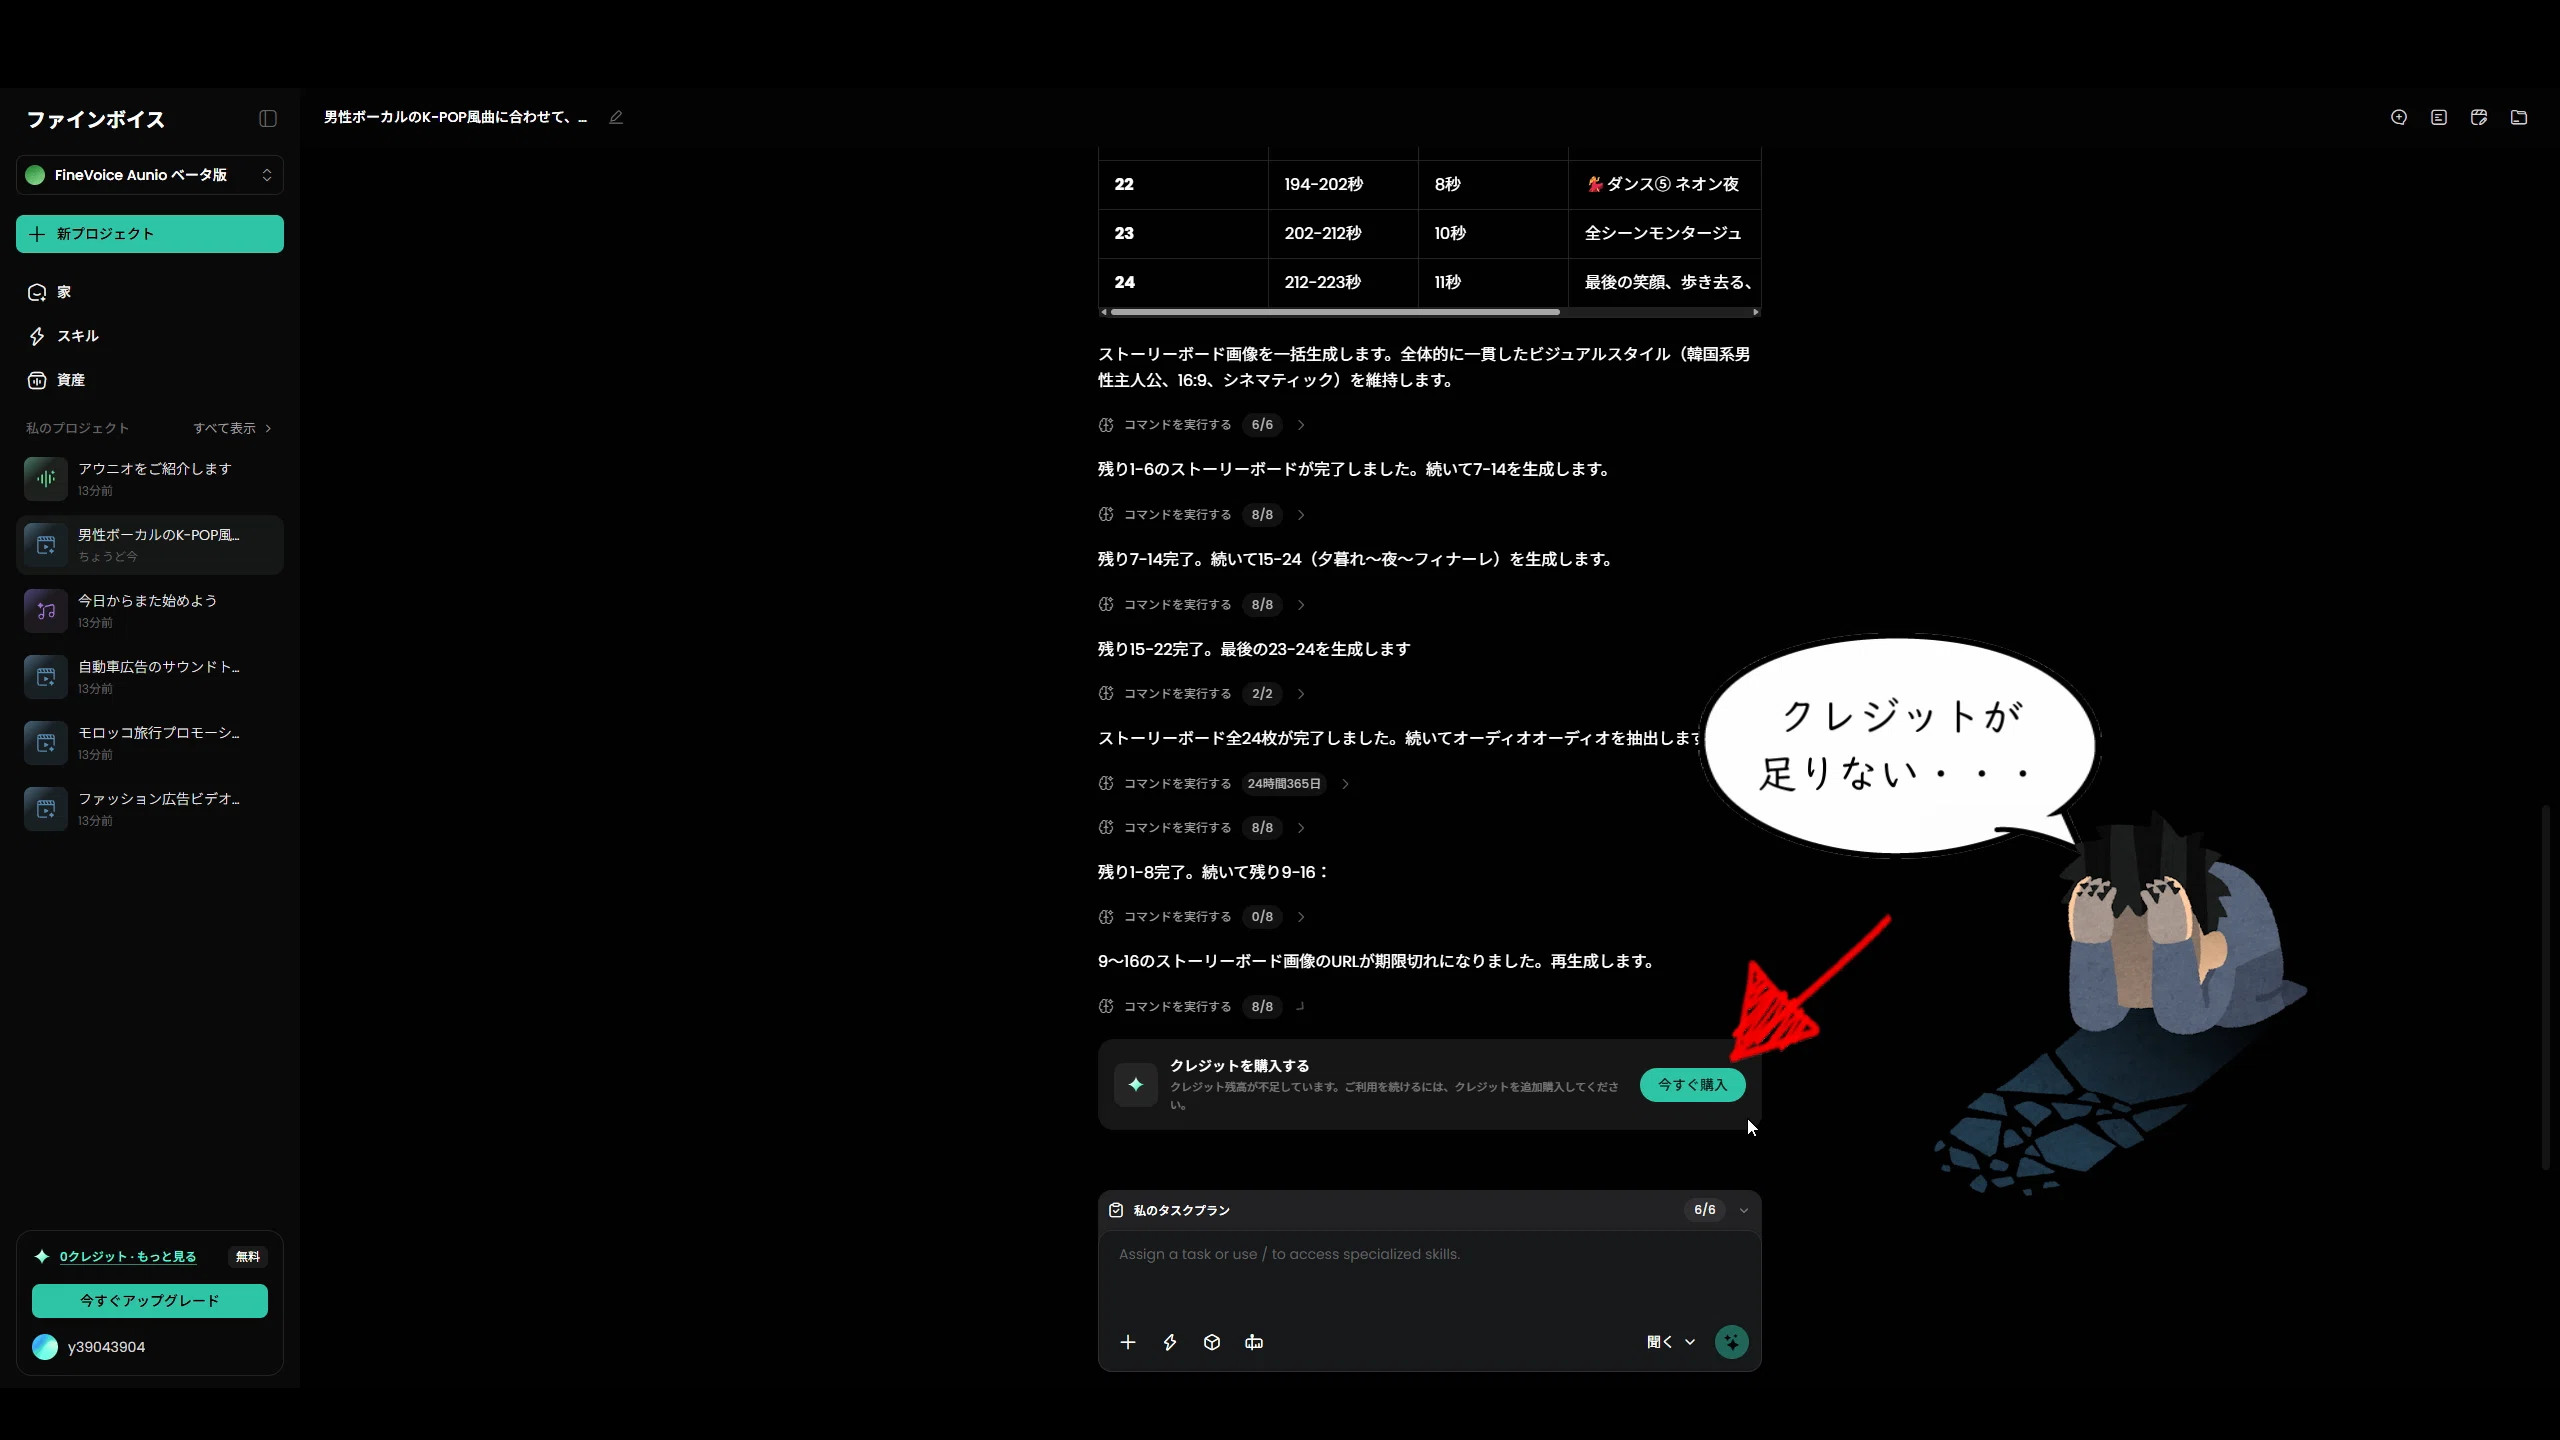Click すべて表示 in projects section

point(232,428)
